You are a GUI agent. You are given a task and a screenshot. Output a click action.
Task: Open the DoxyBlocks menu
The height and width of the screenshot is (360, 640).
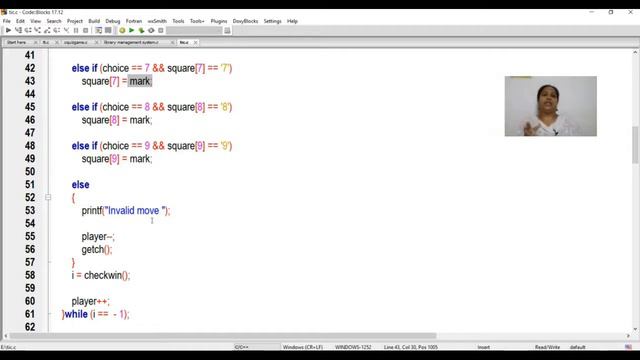[x=245, y=21]
